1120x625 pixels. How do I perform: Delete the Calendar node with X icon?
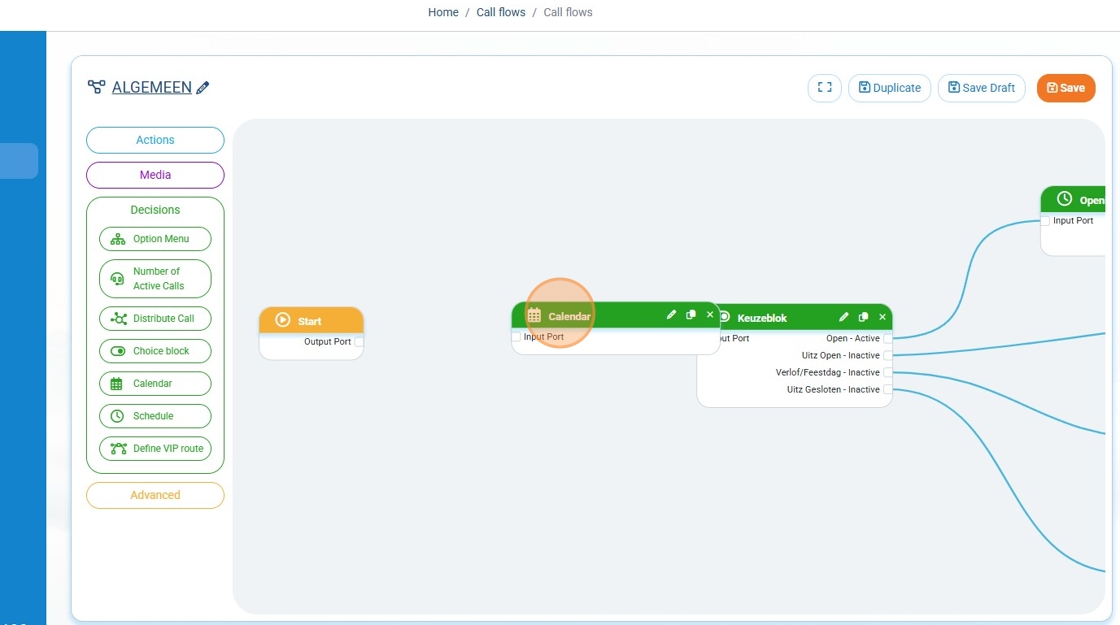pyautogui.click(x=710, y=315)
